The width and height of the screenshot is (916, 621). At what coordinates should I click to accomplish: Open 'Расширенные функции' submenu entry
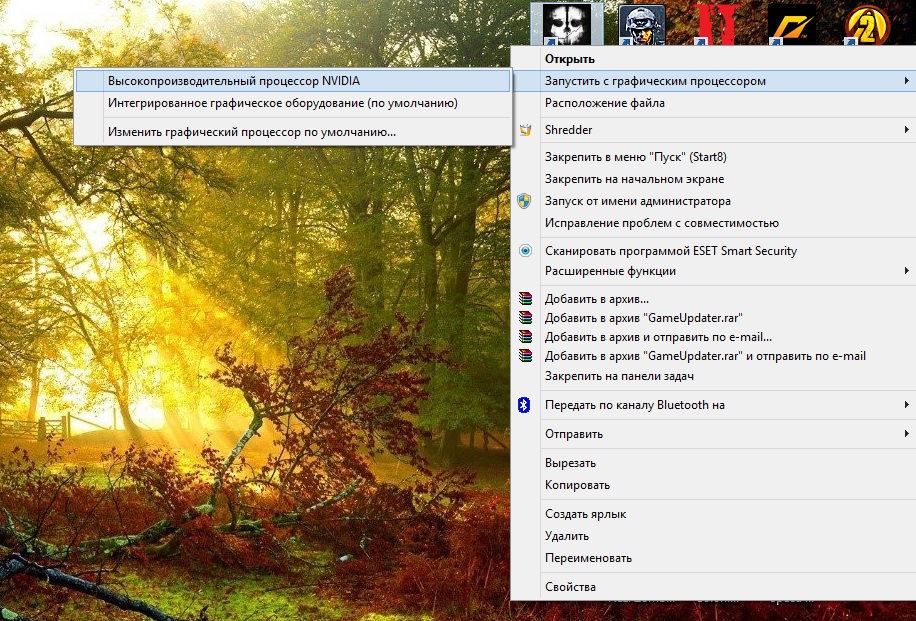tap(713, 270)
